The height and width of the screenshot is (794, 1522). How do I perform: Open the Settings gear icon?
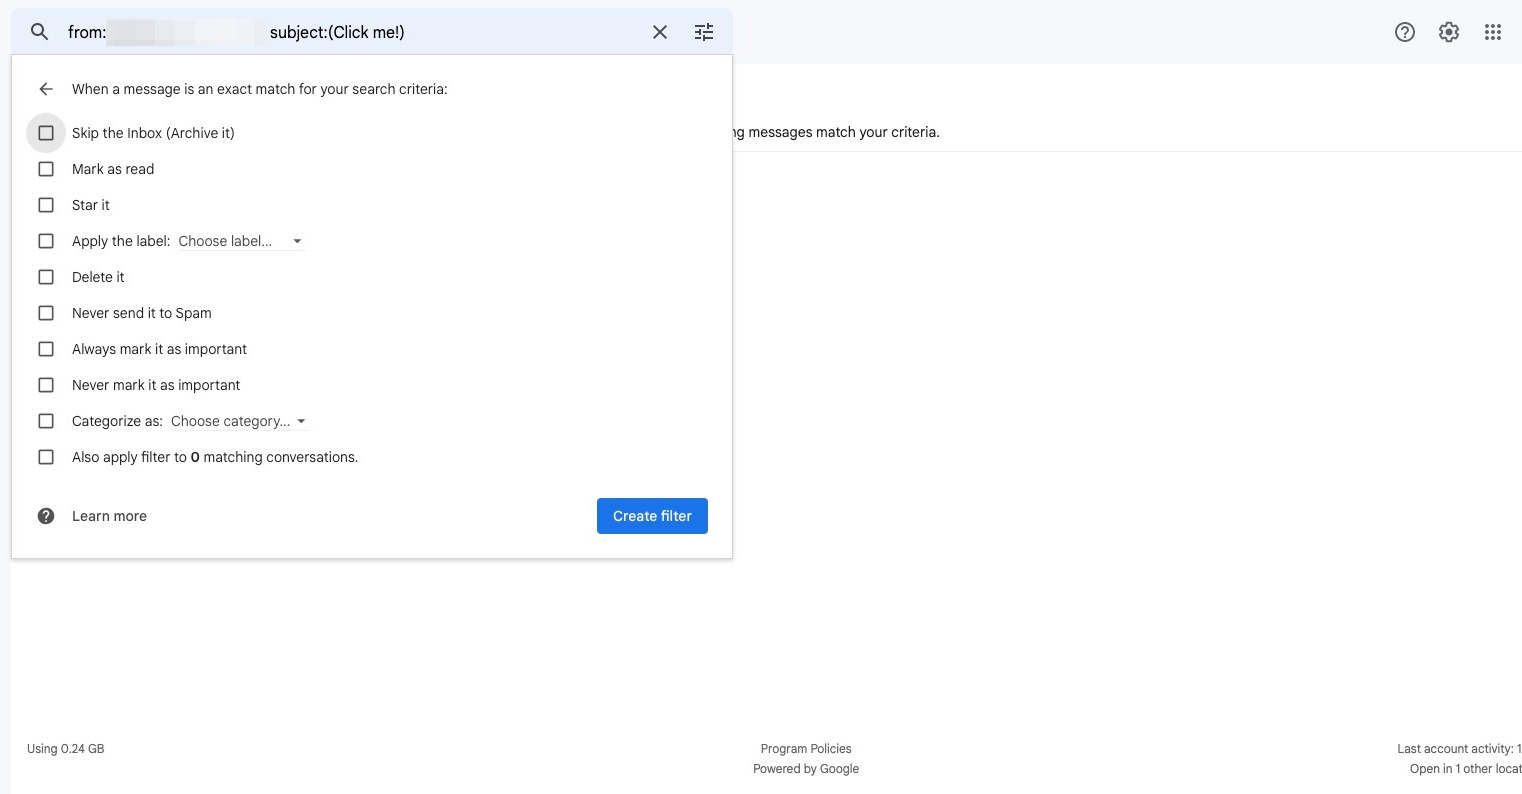(x=1449, y=32)
